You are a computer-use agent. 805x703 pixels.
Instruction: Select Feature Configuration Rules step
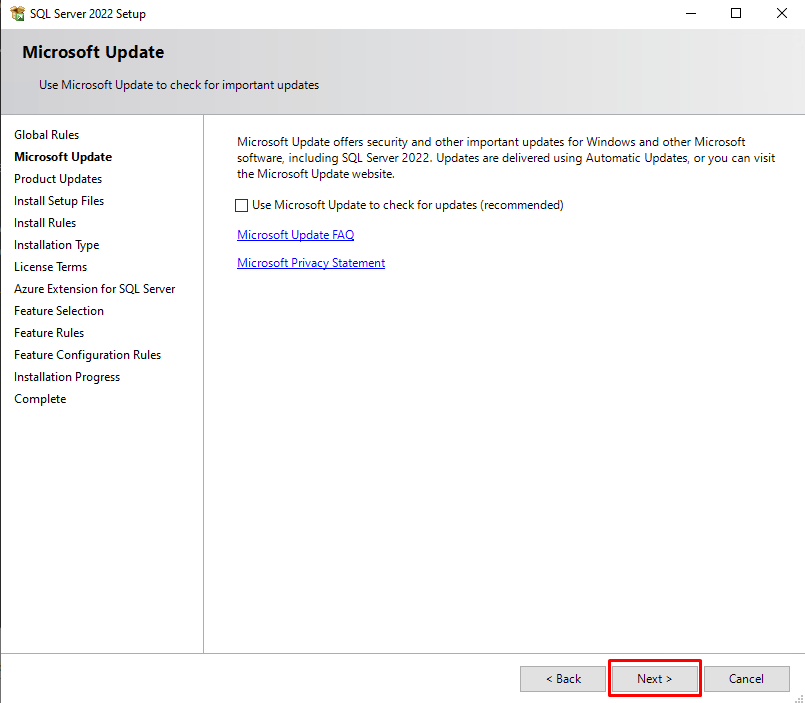(87, 355)
